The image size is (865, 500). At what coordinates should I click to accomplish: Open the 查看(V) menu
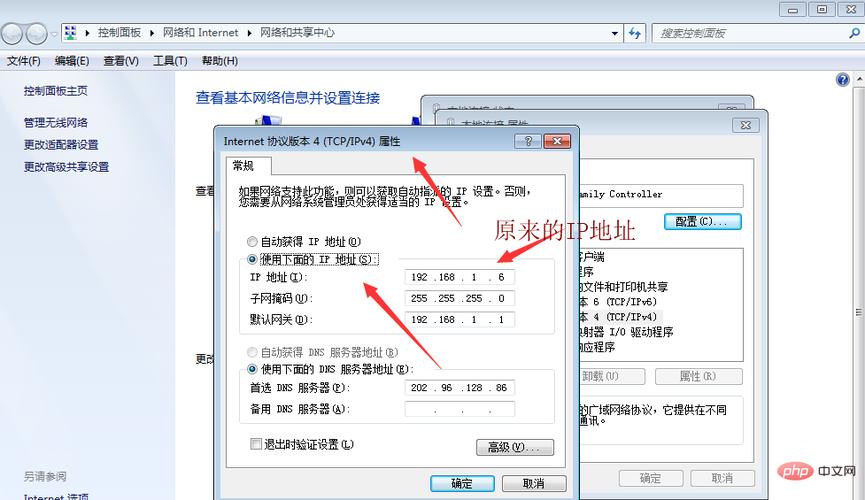[121, 61]
